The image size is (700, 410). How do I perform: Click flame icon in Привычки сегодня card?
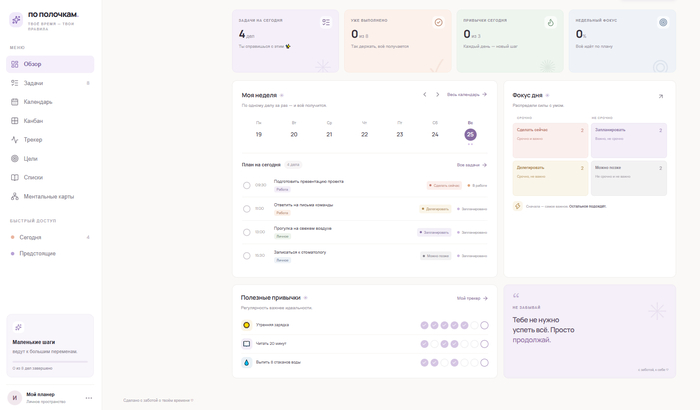click(550, 22)
